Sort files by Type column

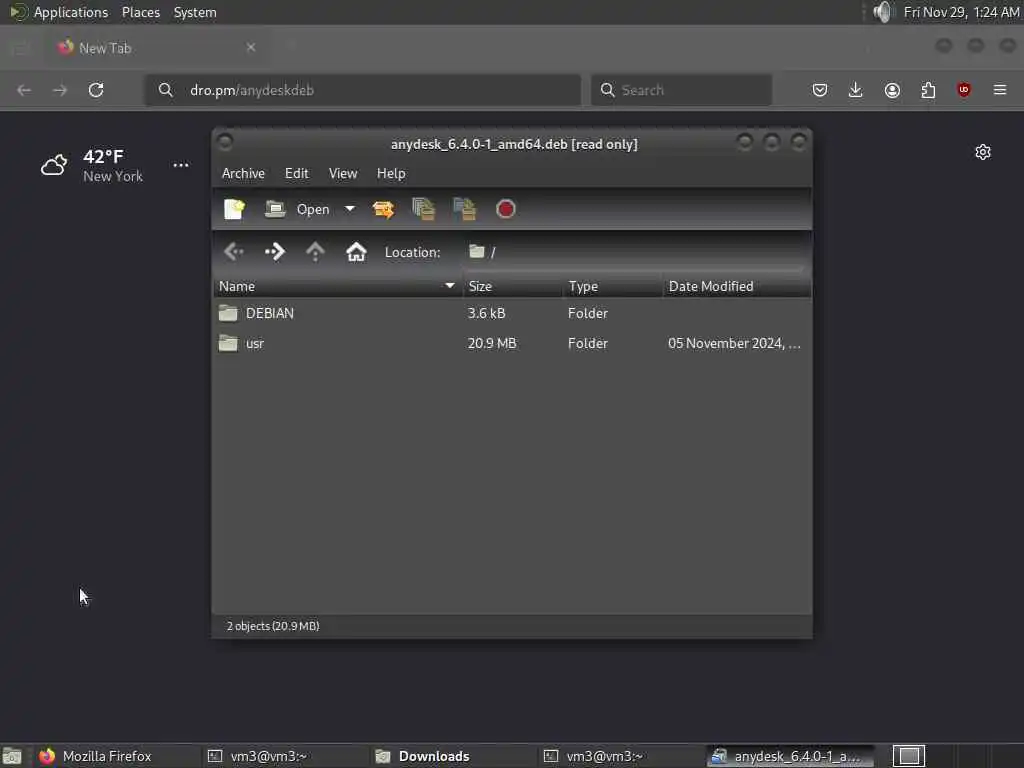pyautogui.click(x=613, y=286)
